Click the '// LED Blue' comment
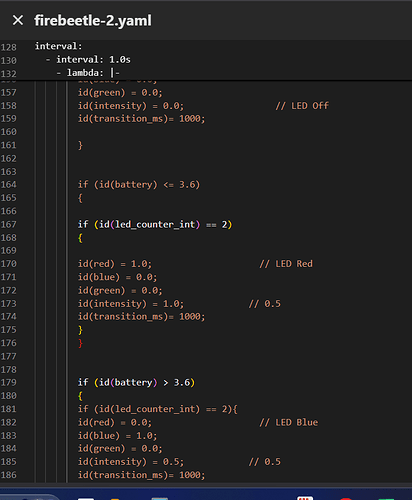 (x=289, y=422)
